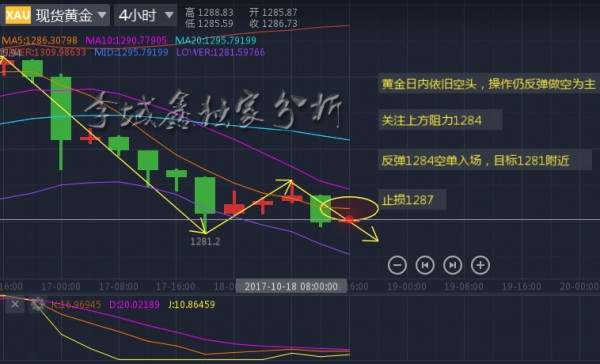Select the 关注上方阻力1284 annotation
This screenshot has width=600, height=364.
tap(440, 120)
